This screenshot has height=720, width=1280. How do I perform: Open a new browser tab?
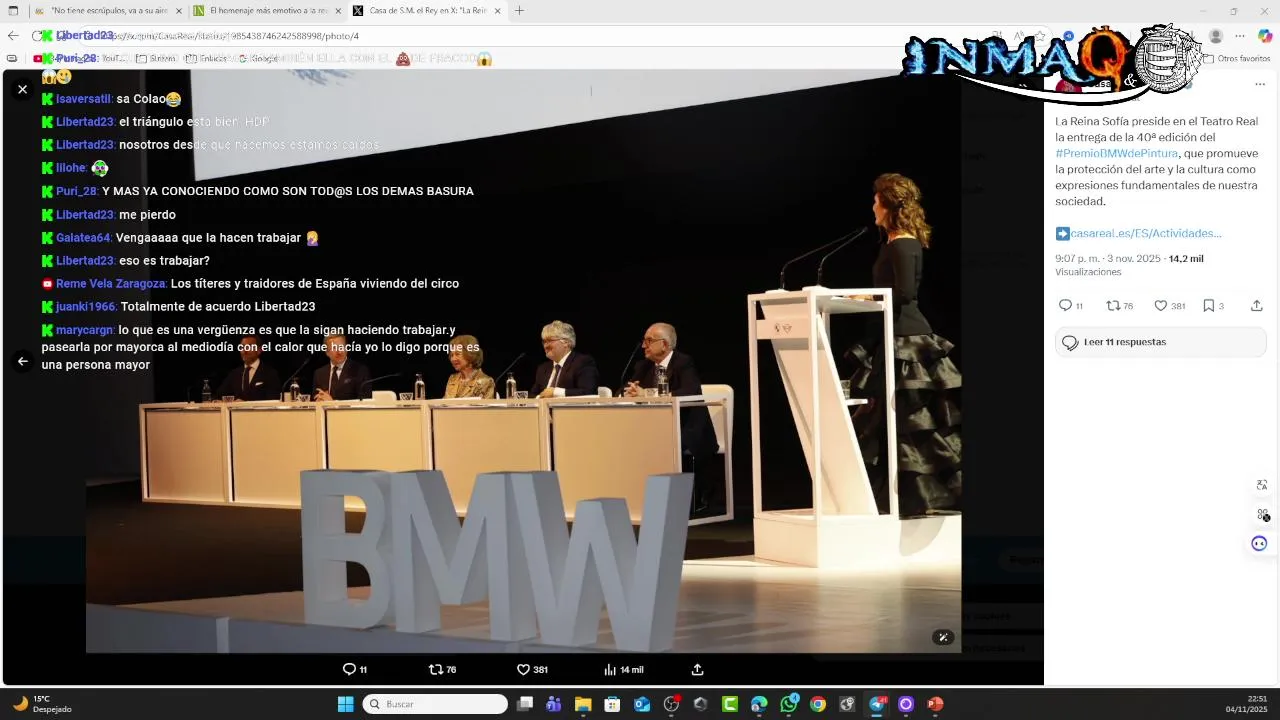519,10
